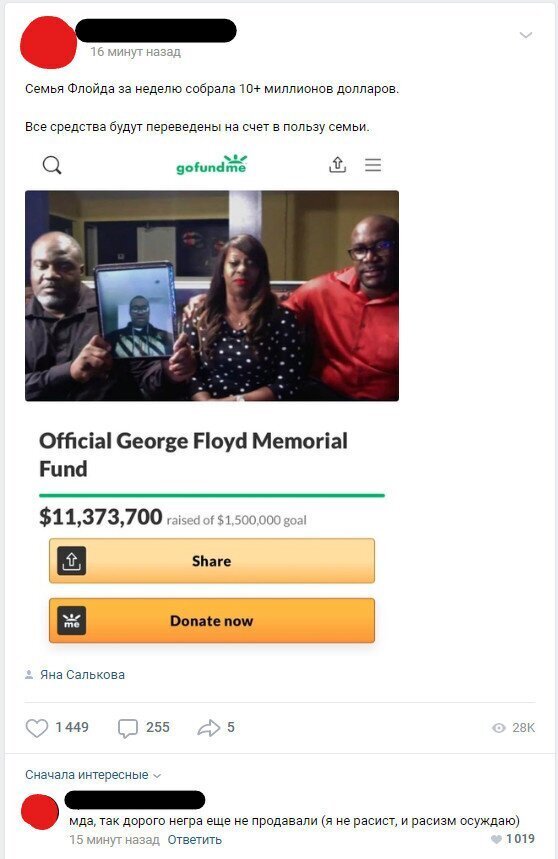Screen dimensions: 558x859
Task: Click the commenter's red avatar
Action: (x=40, y=811)
